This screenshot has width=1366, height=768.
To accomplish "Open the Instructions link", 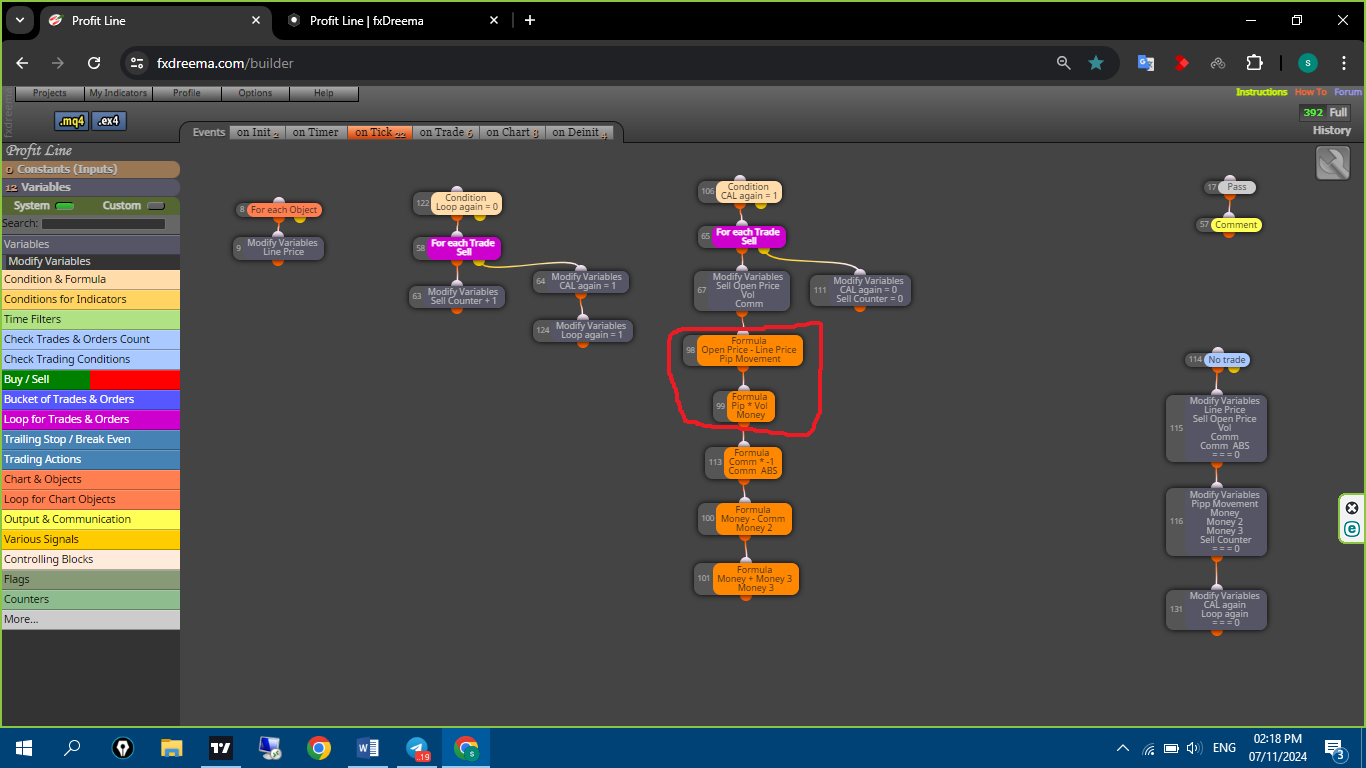I will (1262, 92).
